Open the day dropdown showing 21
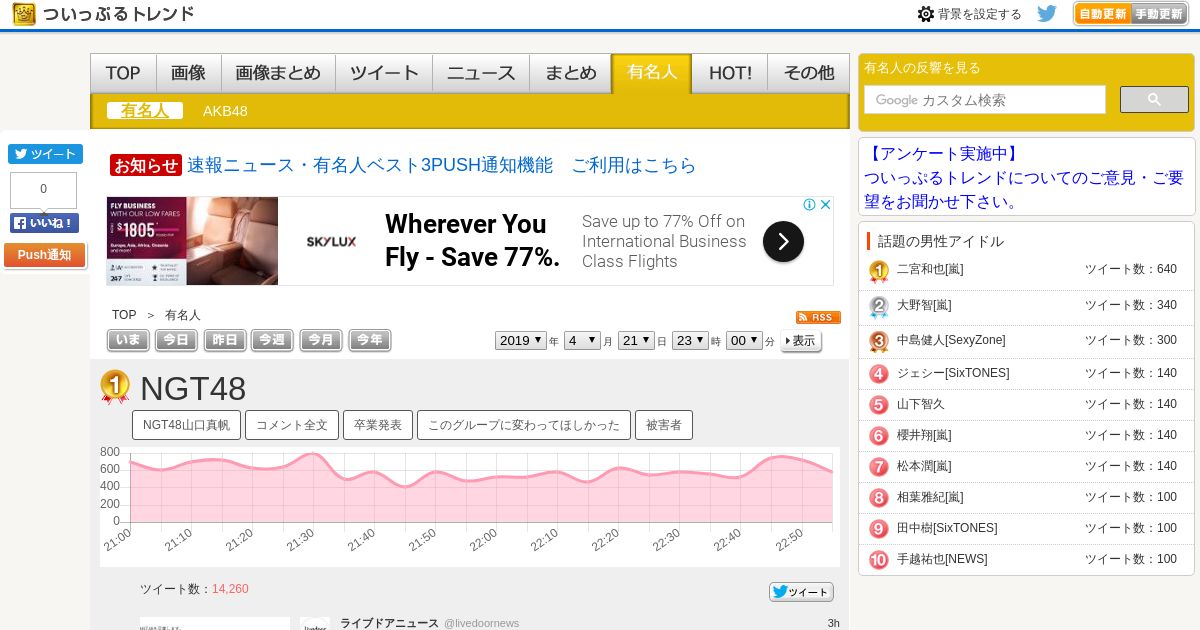This screenshot has height=630, width=1200. click(636, 340)
